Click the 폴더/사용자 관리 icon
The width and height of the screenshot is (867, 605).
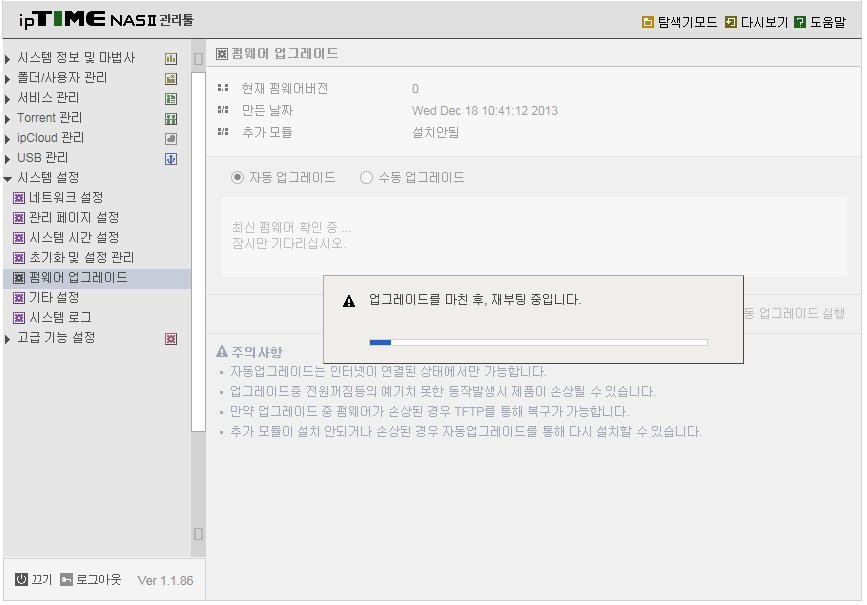(171, 79)
